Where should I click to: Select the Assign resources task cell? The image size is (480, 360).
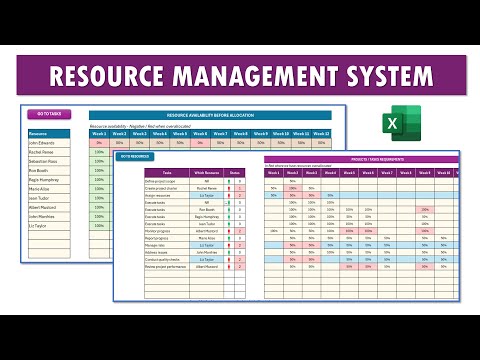[167, 196]
